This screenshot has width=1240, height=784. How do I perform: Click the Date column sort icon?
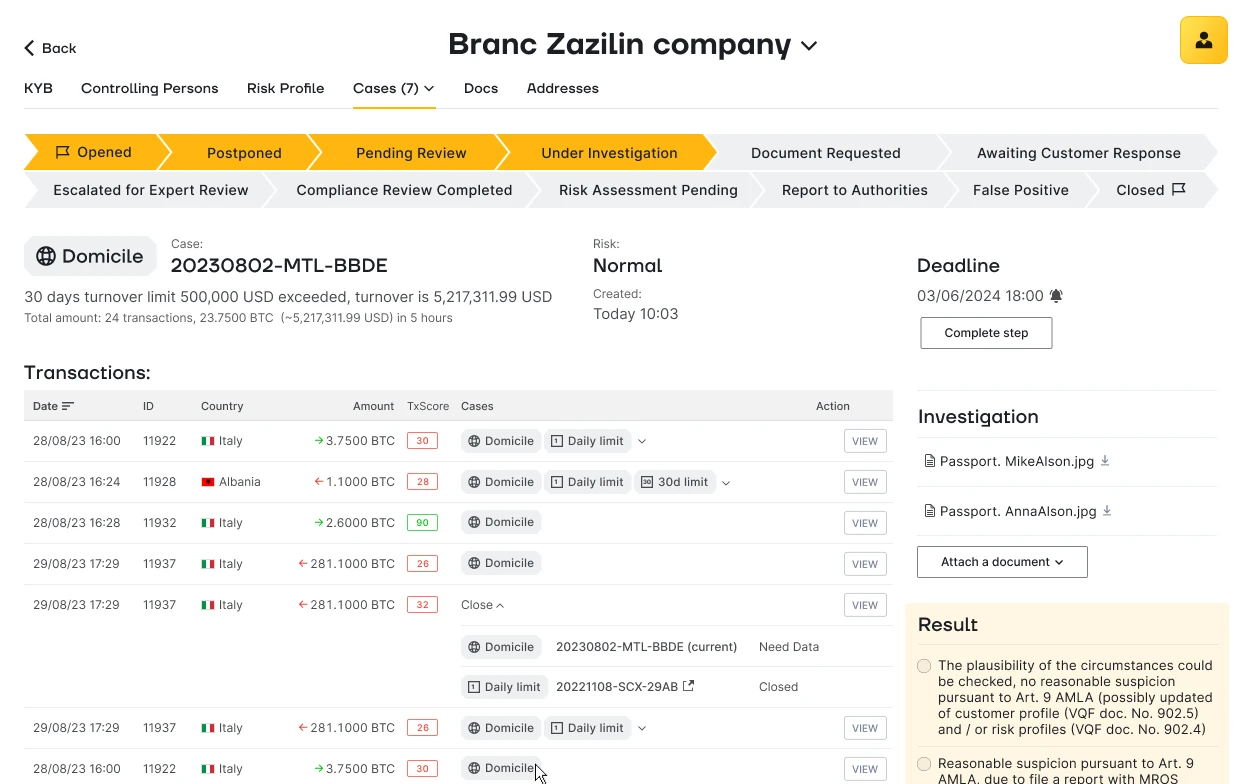click(68, 406)
